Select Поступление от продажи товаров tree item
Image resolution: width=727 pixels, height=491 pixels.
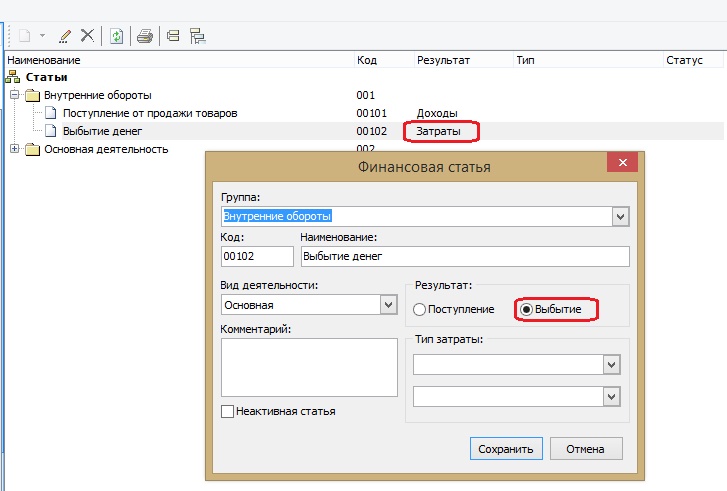pos(147,113)
